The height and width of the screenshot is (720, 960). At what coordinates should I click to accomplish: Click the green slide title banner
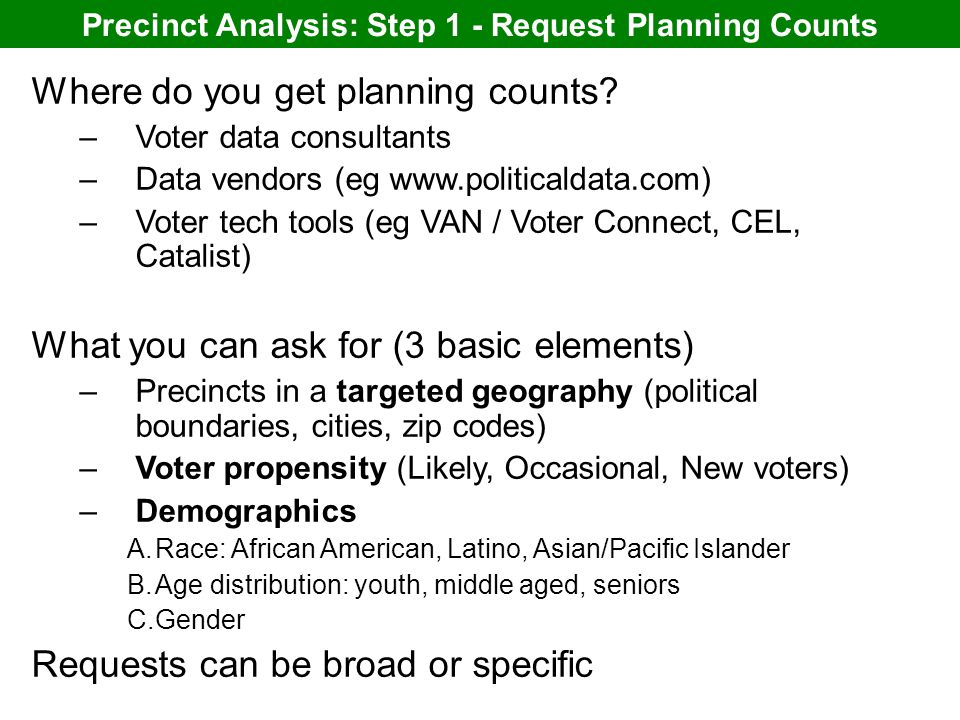[x=480, y=24]
